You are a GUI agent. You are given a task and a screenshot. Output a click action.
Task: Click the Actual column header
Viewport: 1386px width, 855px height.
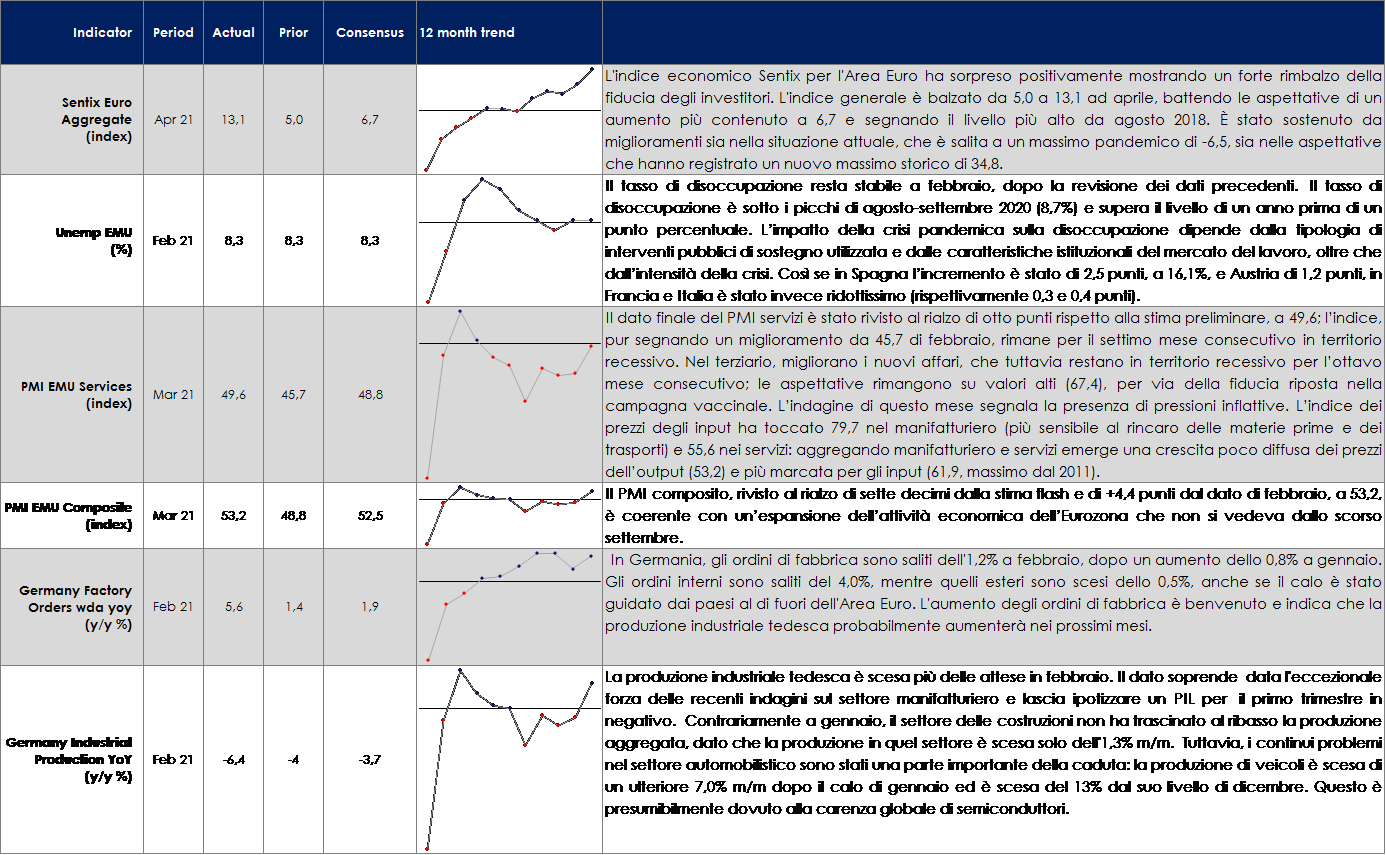pos(233,33)
